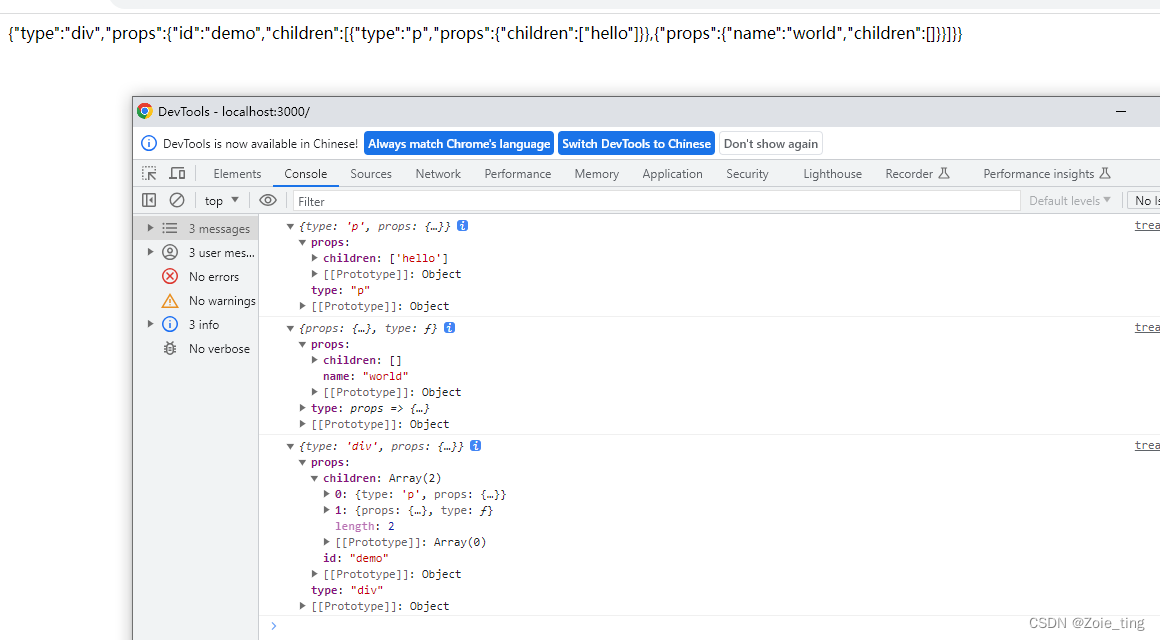Open the Network tab
This screenshot has height=640, width=1160.
point(437,173)
